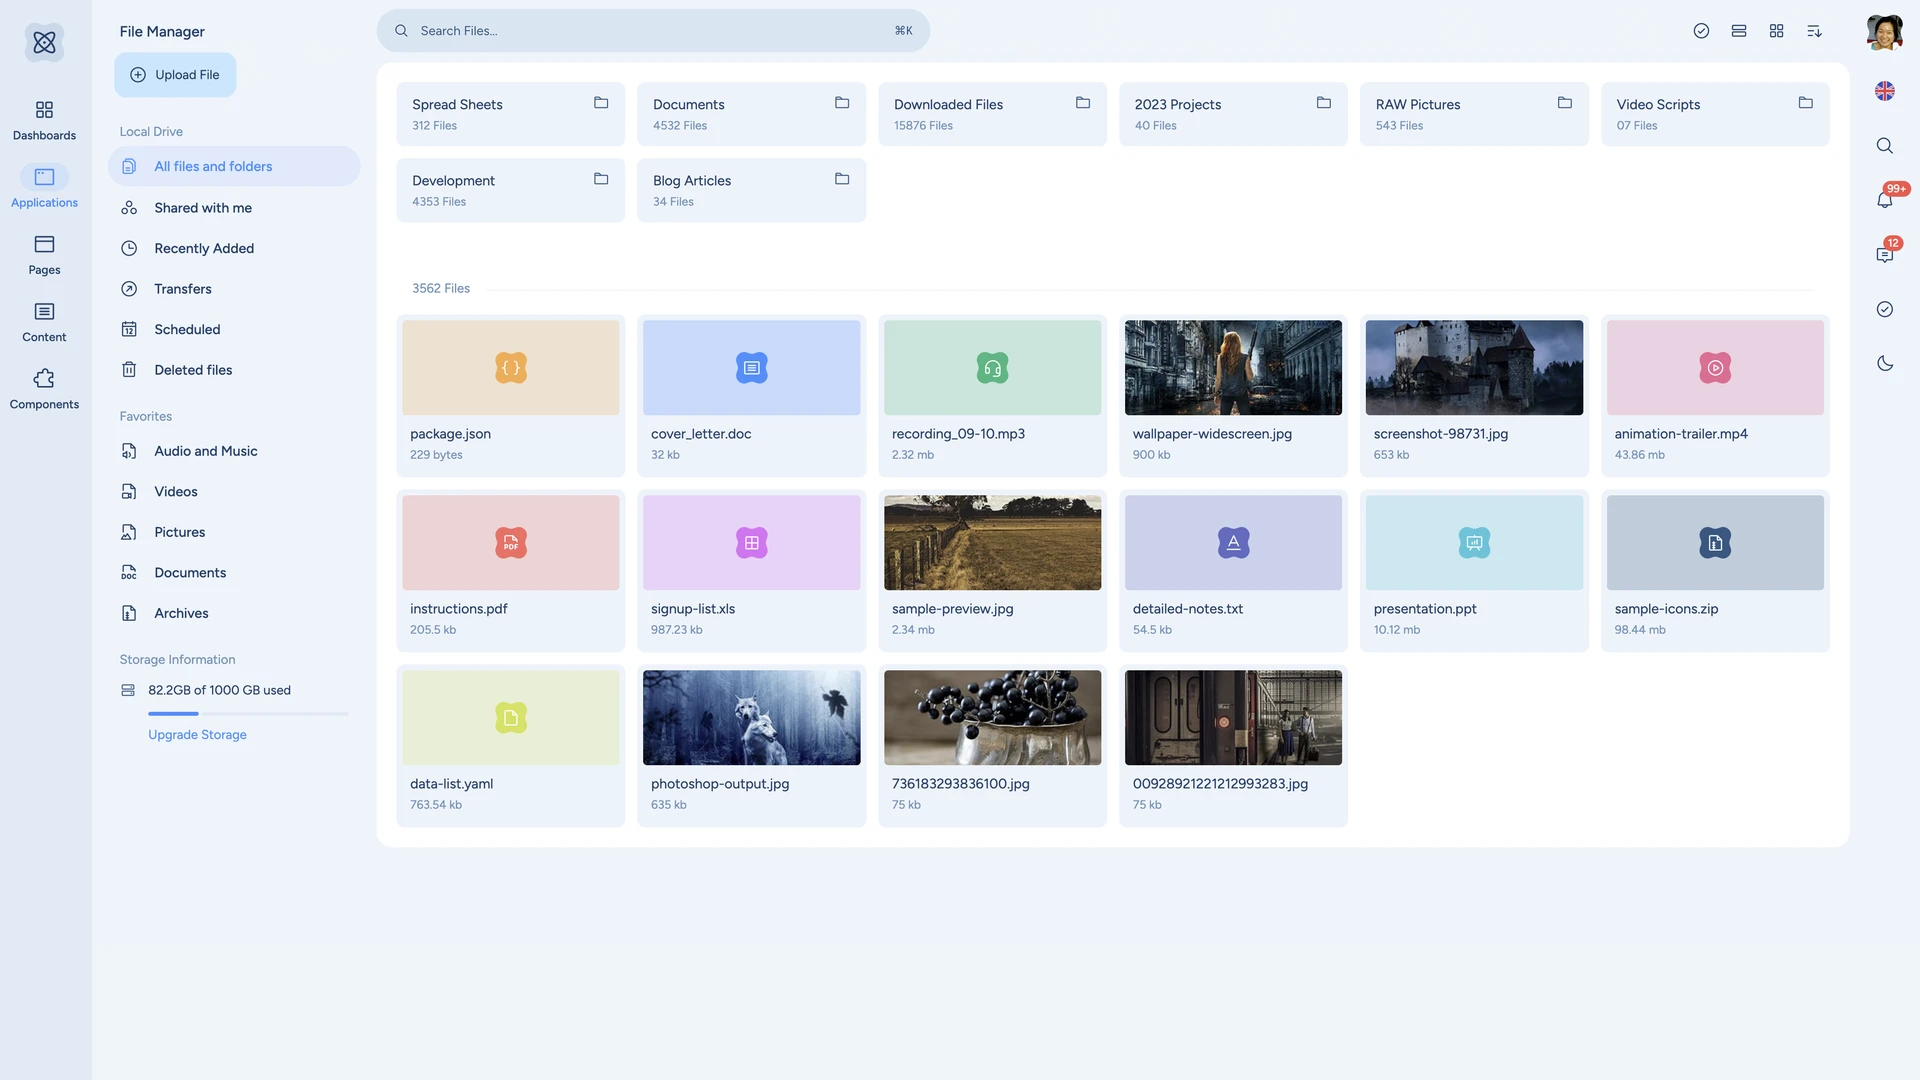Open Transfers list

[x=234, y=289]
